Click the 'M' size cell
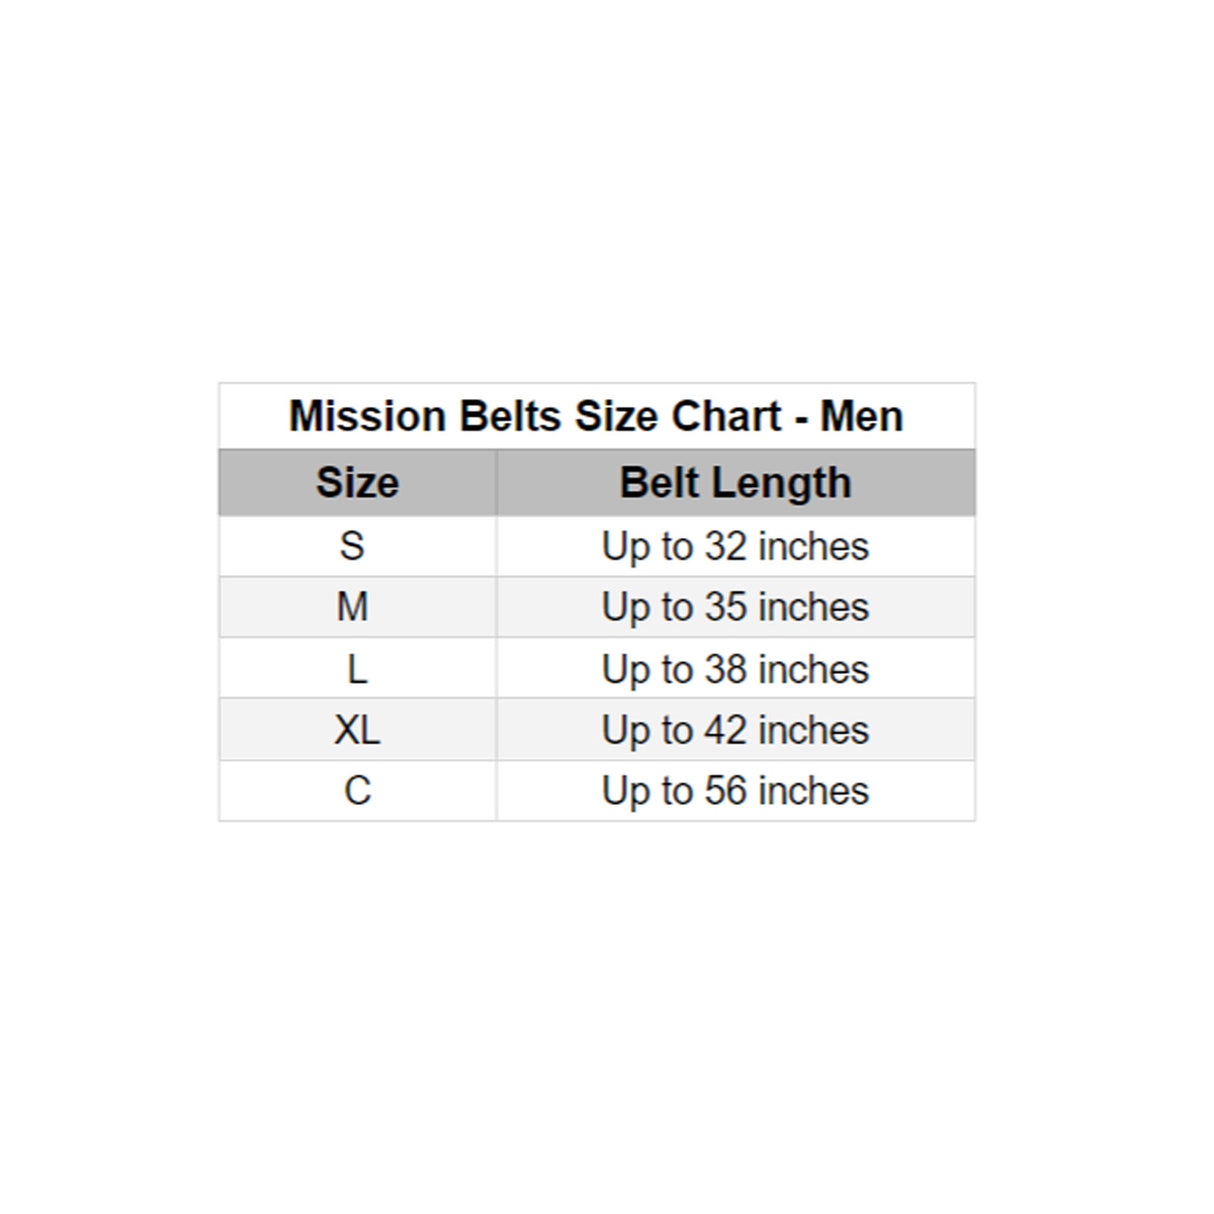Image resolution: width=1214 pixels, height=1214 pixels. 352,607
